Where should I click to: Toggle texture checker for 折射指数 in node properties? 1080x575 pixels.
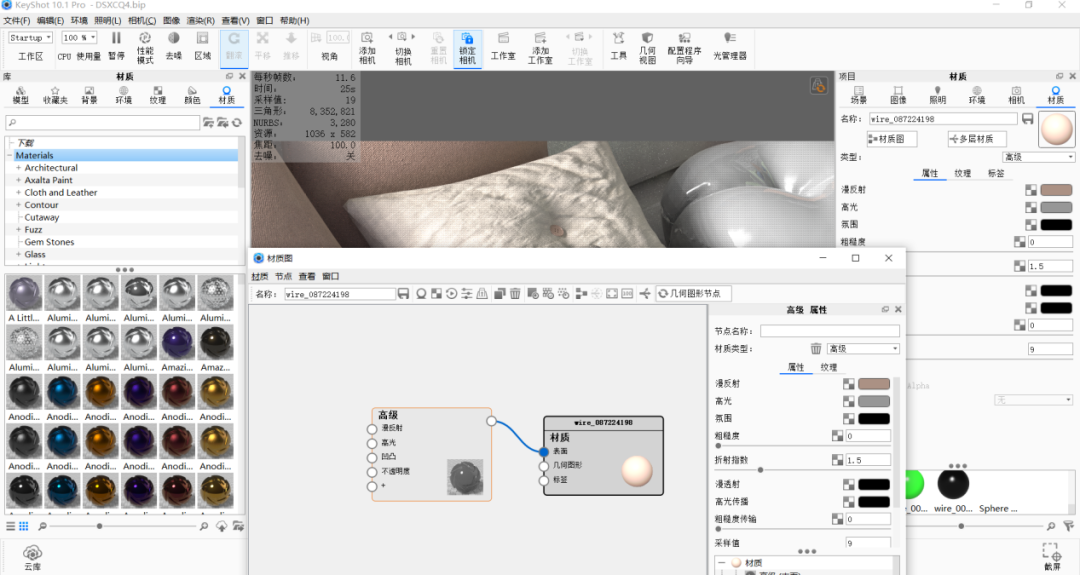[837, 459]
